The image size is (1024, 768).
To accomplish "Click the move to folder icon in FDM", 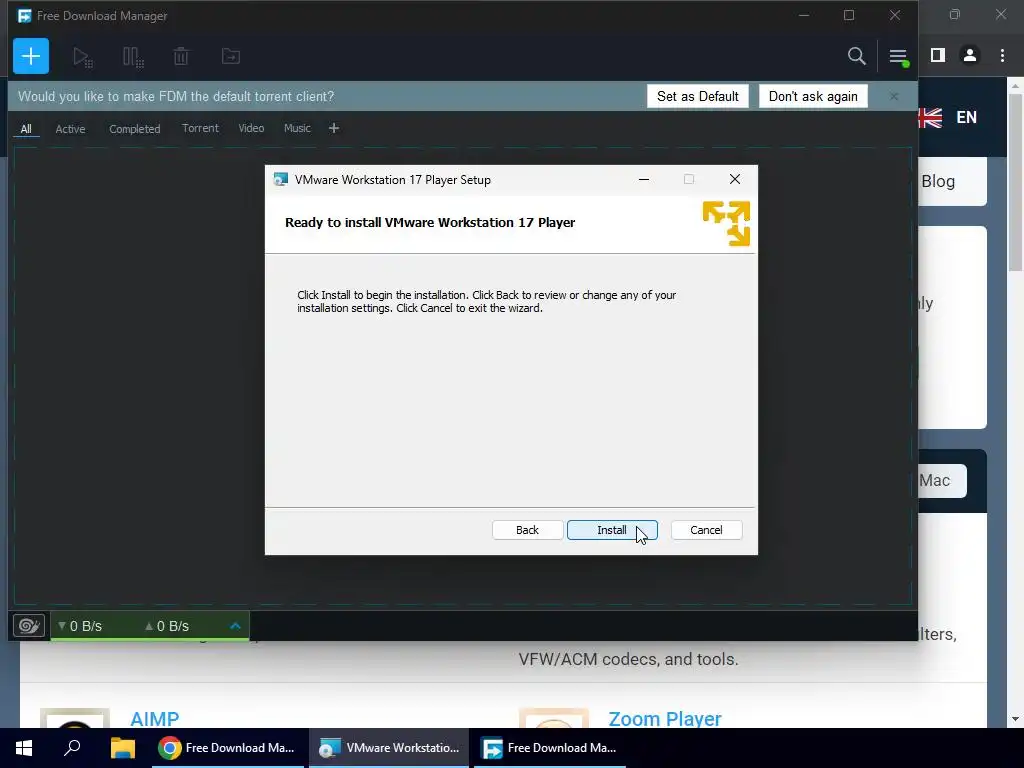I will click(231, 57).
